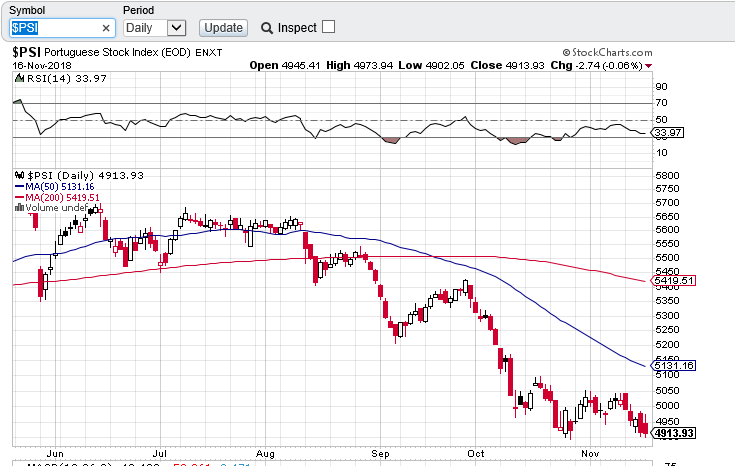The height and width of the screenshot is (466, 735).
Task: Clear the symbol field with the X icon
Action: (106, 29)
